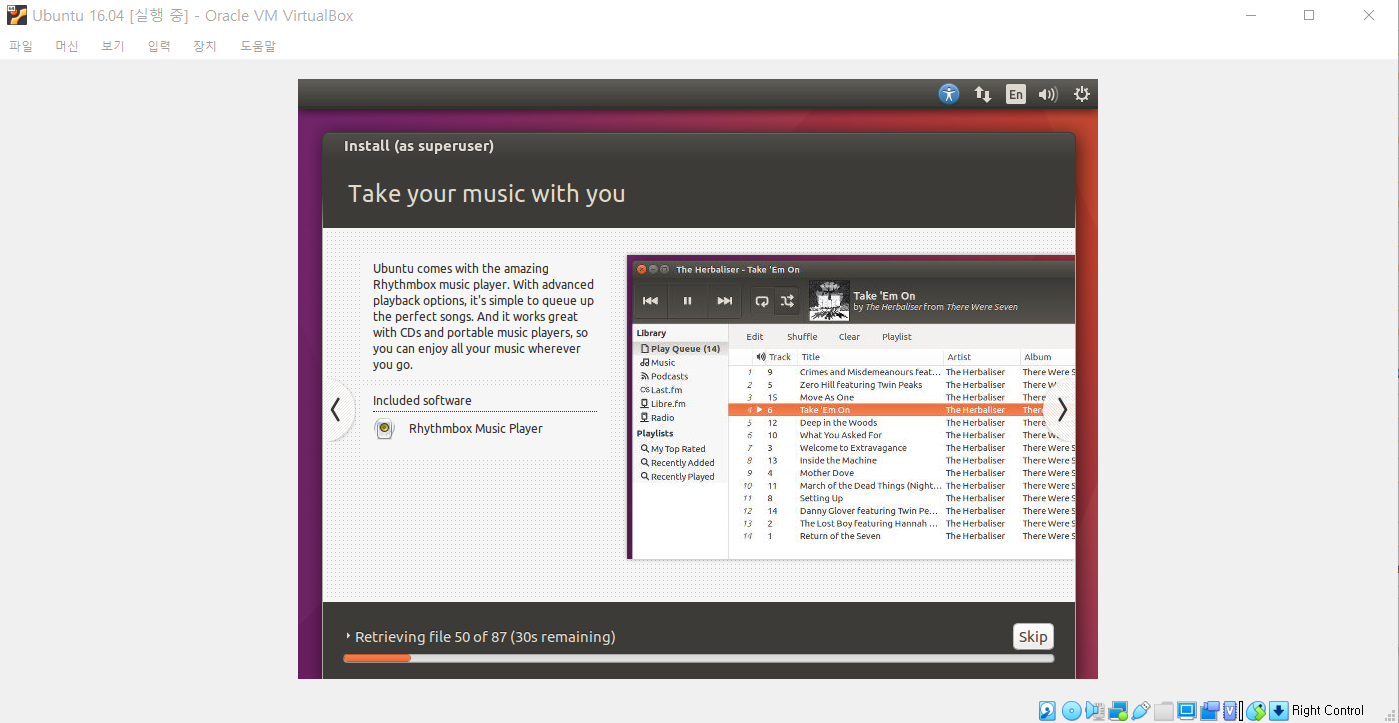Click the Rhythmbox Music Player icon

tap(384, 429)
